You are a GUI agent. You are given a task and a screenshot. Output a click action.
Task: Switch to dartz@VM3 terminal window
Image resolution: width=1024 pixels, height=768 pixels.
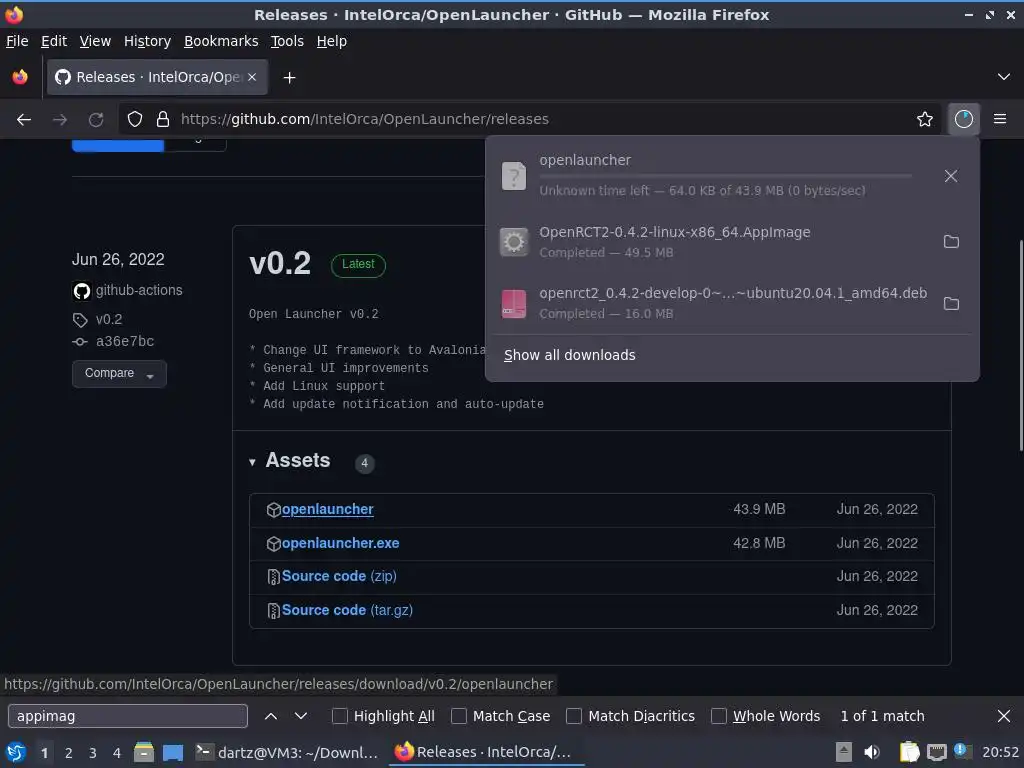287,752
